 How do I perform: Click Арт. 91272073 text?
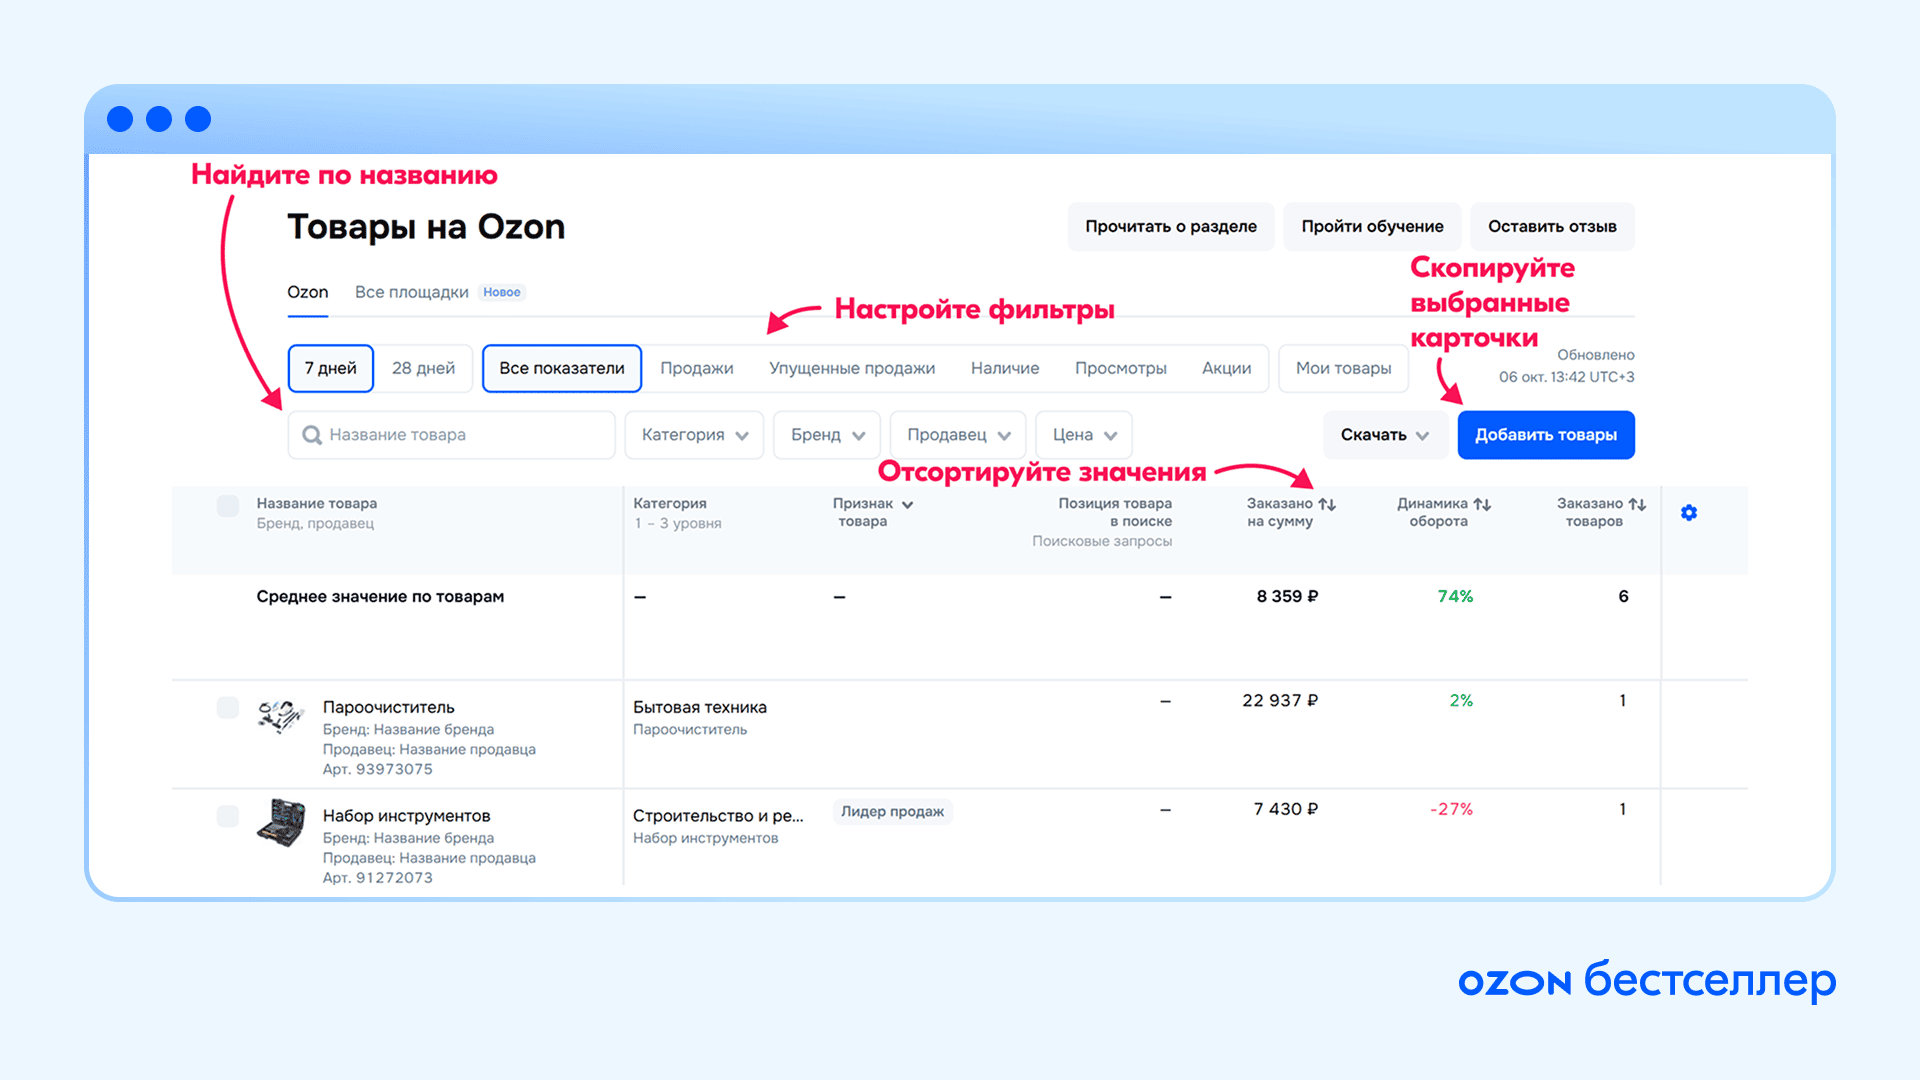[x=378, y=878]
